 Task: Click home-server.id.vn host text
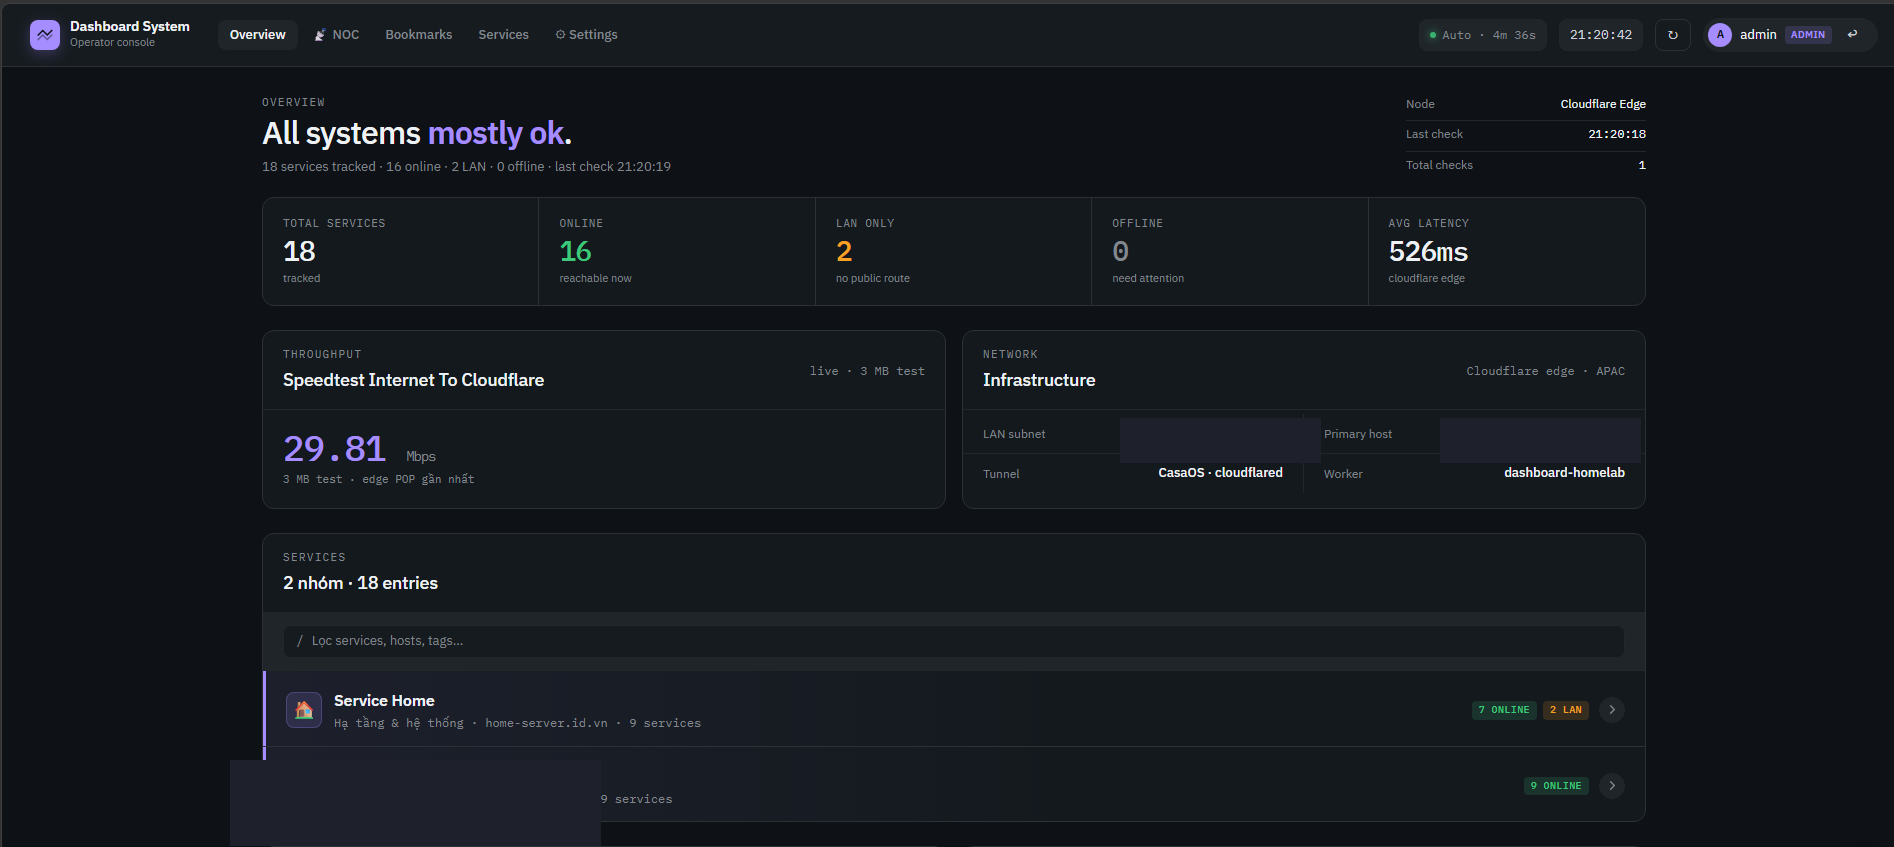(x=546, y=723)
